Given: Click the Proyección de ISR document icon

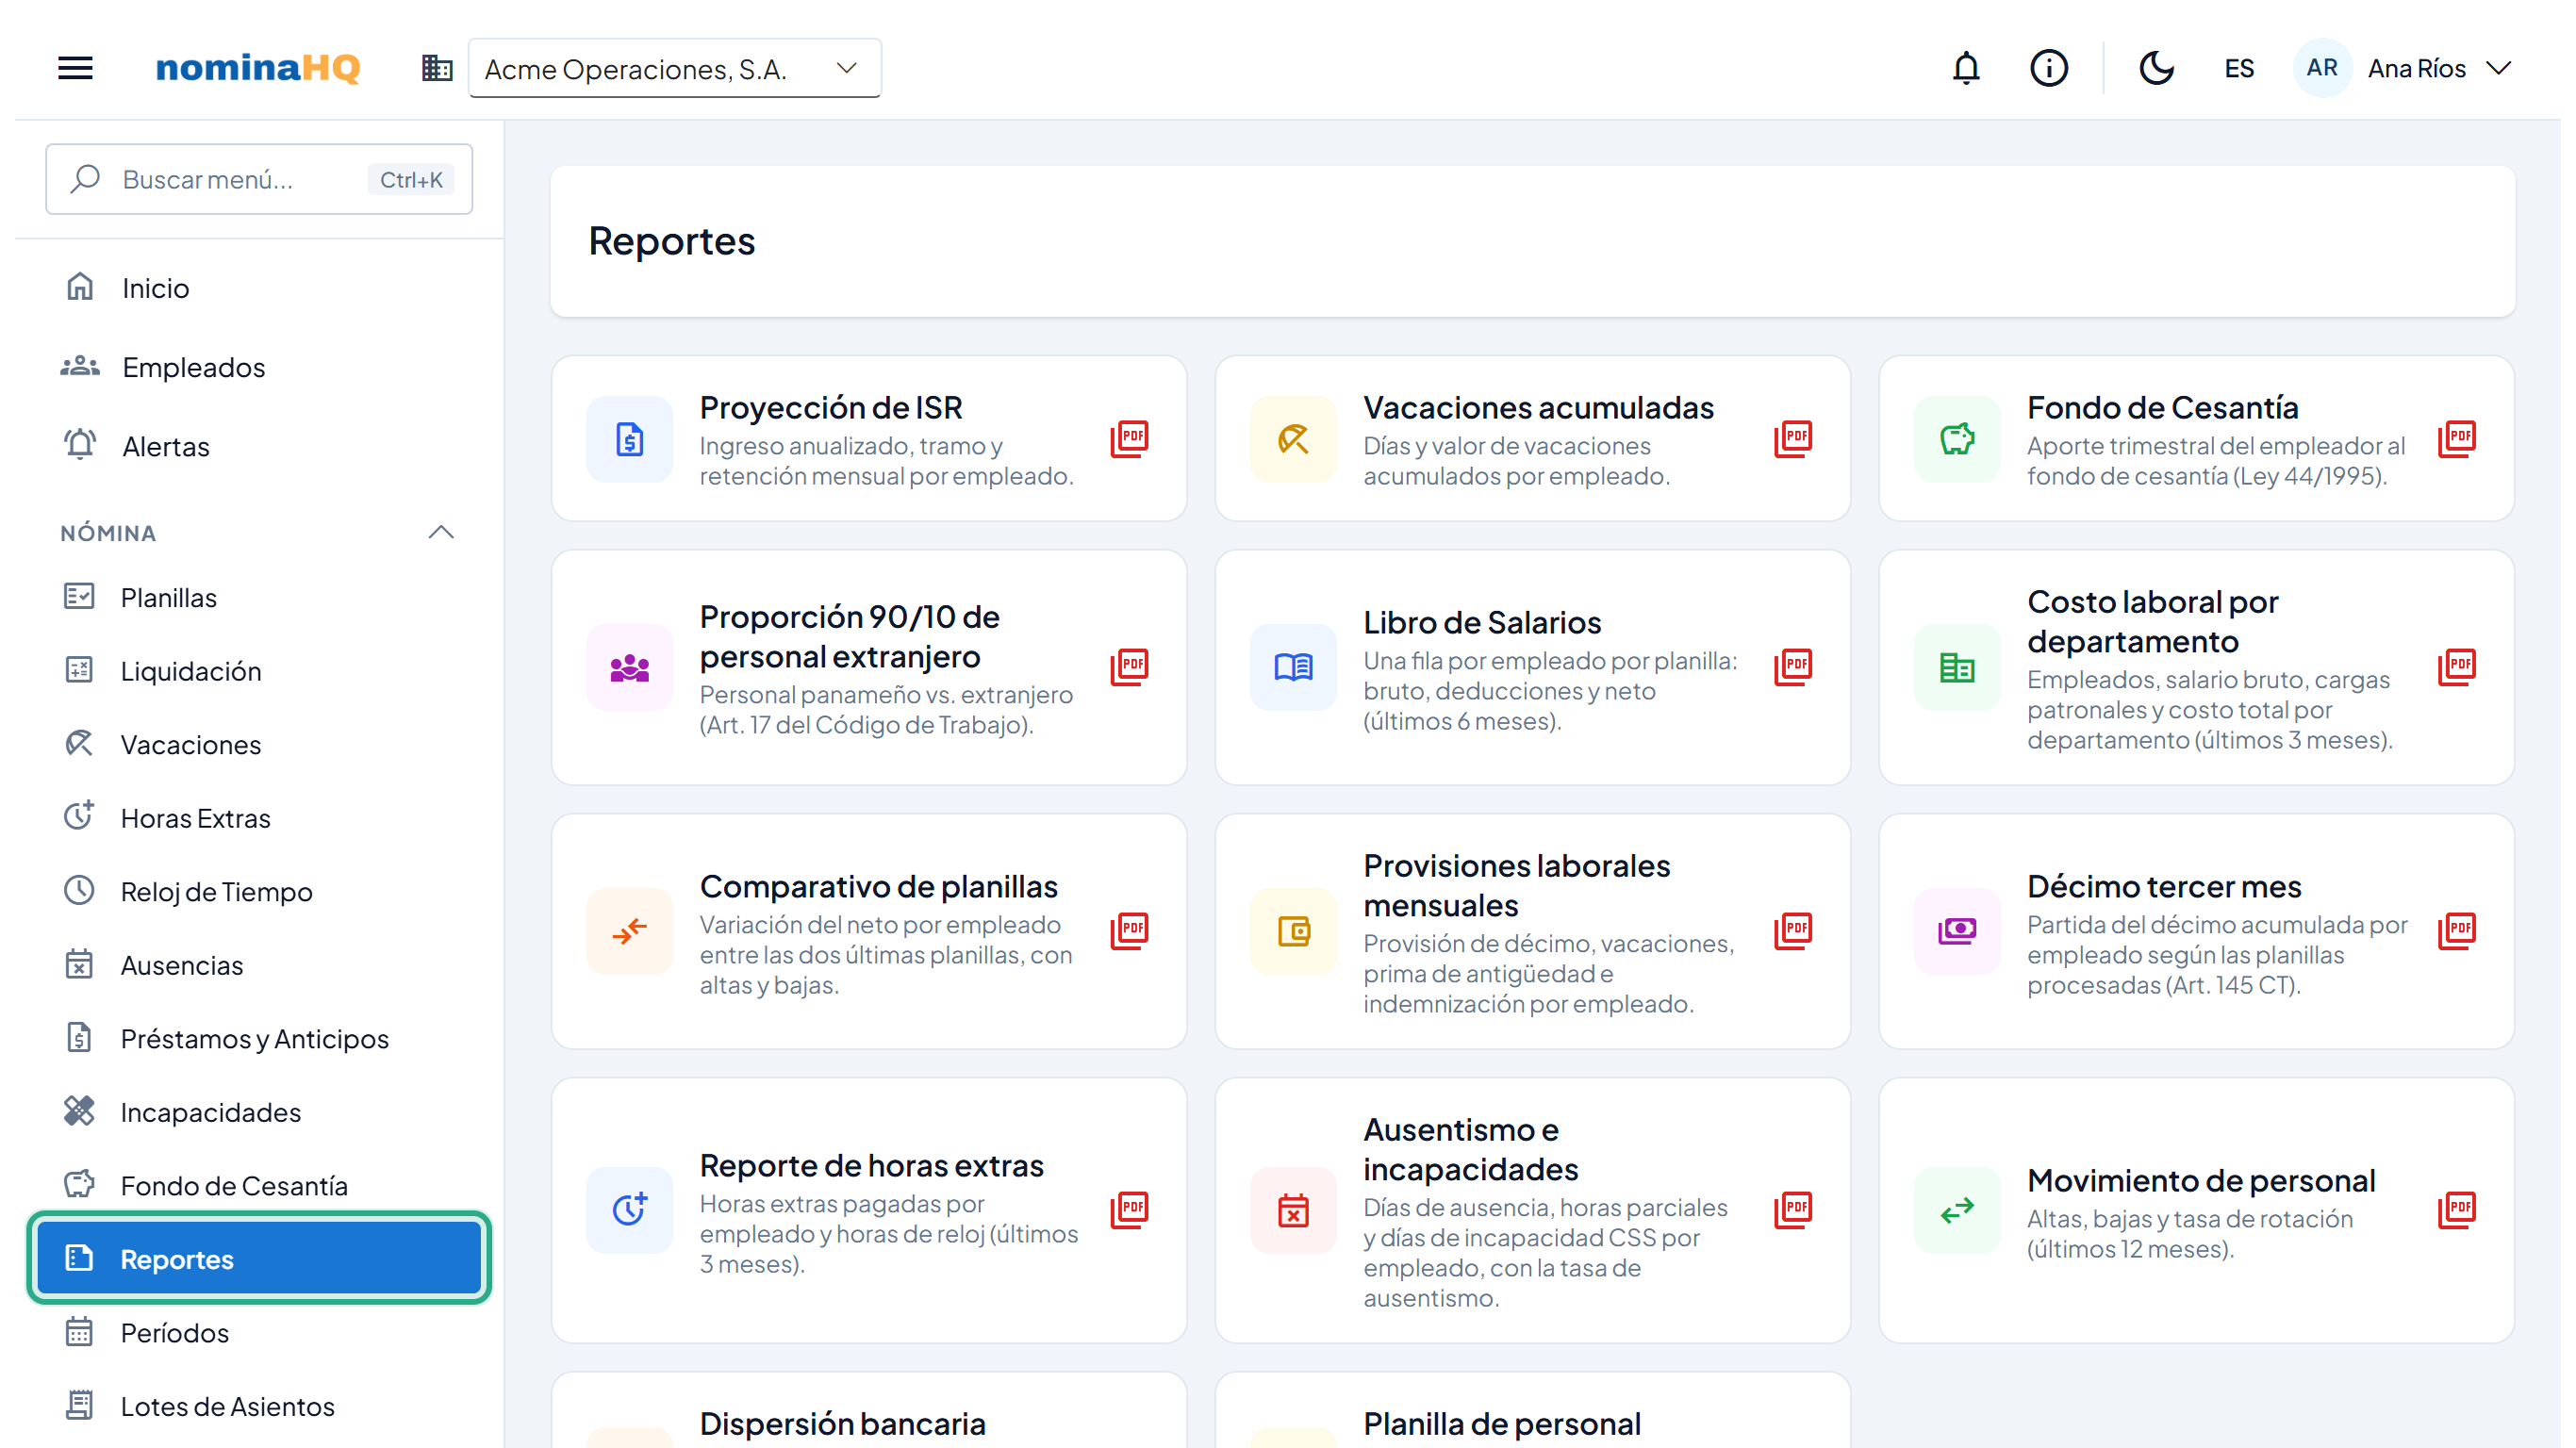Looking at the screenshot, I should [629, 439].
